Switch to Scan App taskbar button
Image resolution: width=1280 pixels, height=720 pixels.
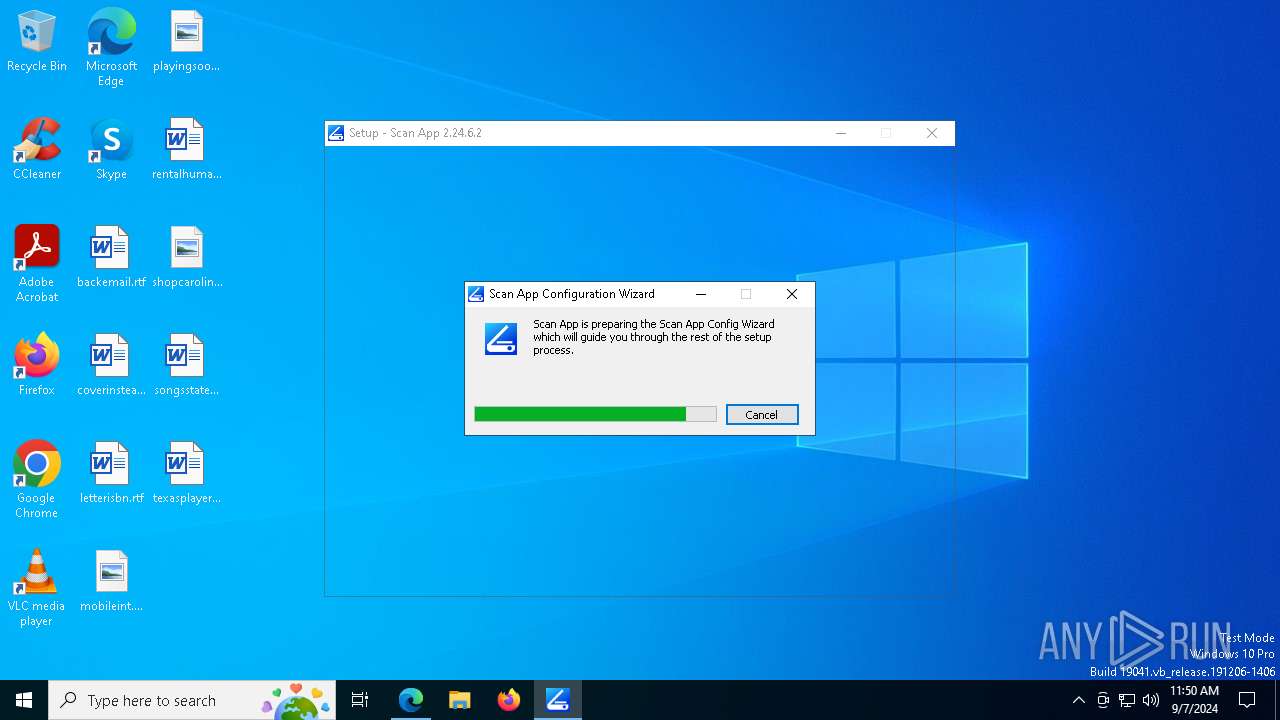point(558,700)
